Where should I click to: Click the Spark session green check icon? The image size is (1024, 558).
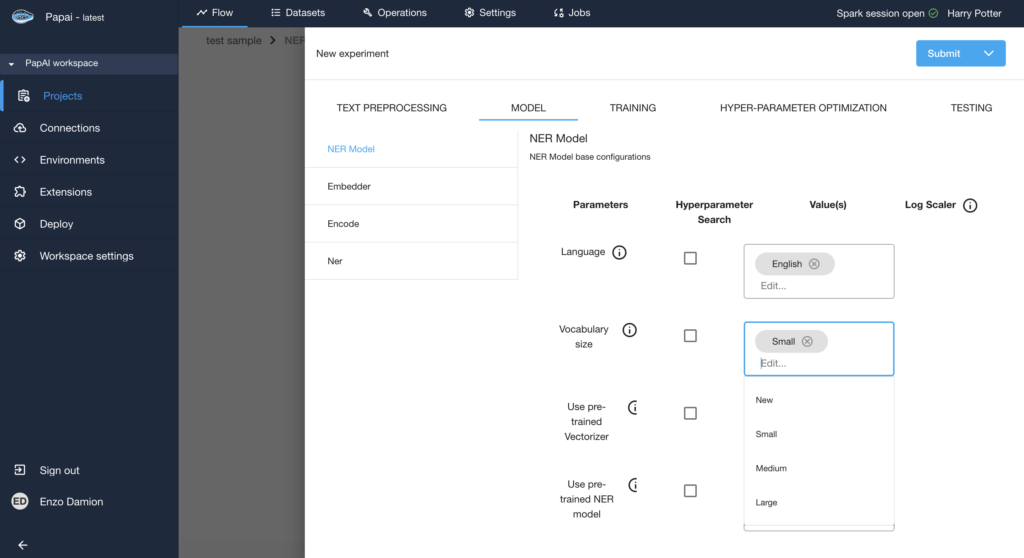coord(934,13)
